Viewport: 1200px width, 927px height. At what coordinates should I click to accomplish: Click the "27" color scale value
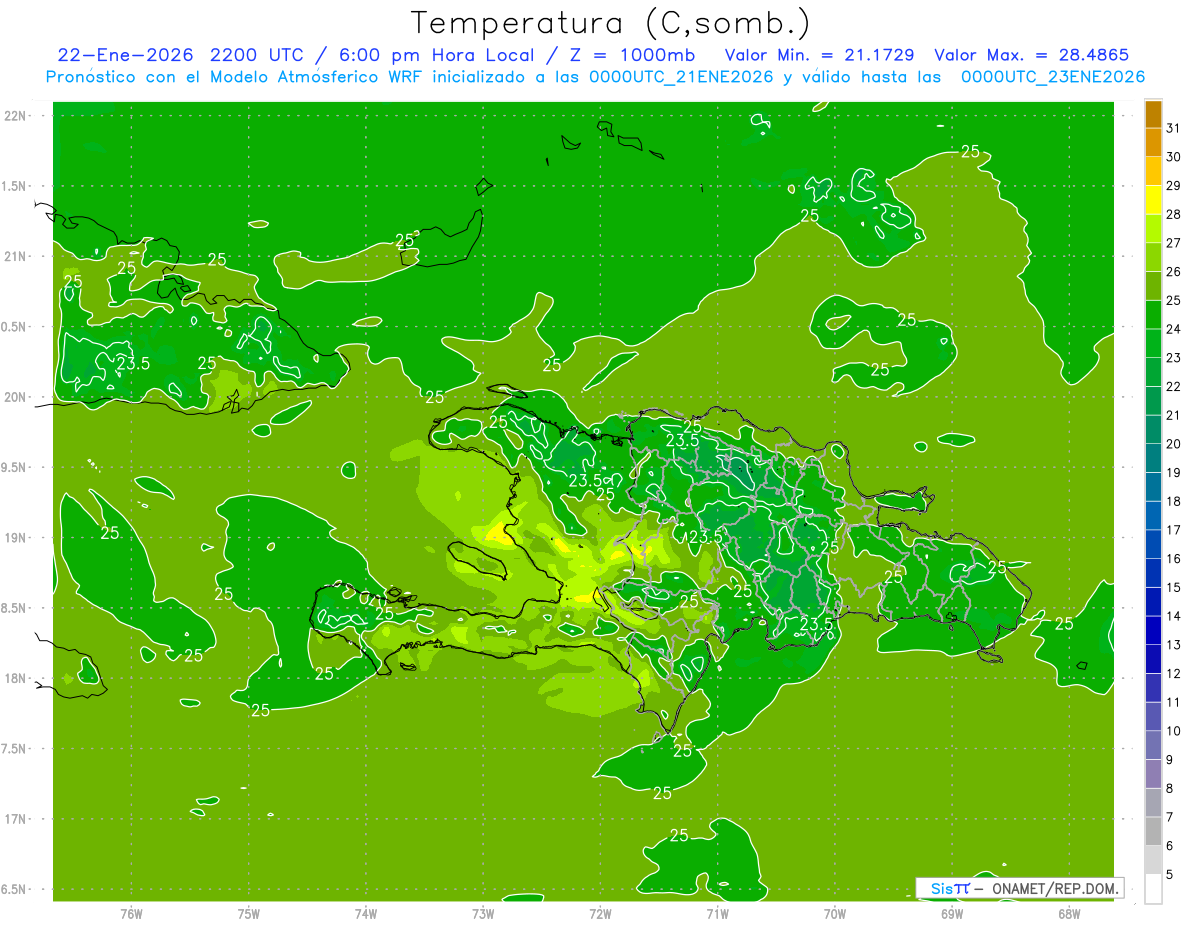pyautogui.click(x=1174, y=243)
